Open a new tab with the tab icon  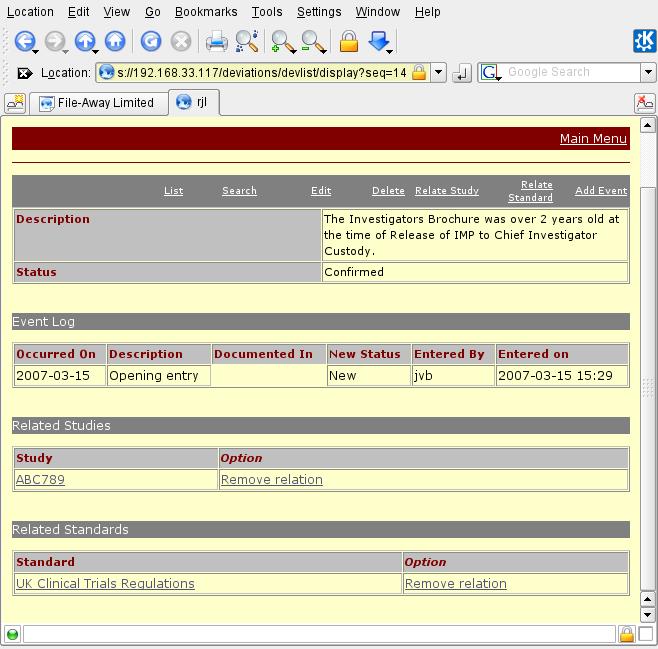pyautogui.click(x=15, y=103)
